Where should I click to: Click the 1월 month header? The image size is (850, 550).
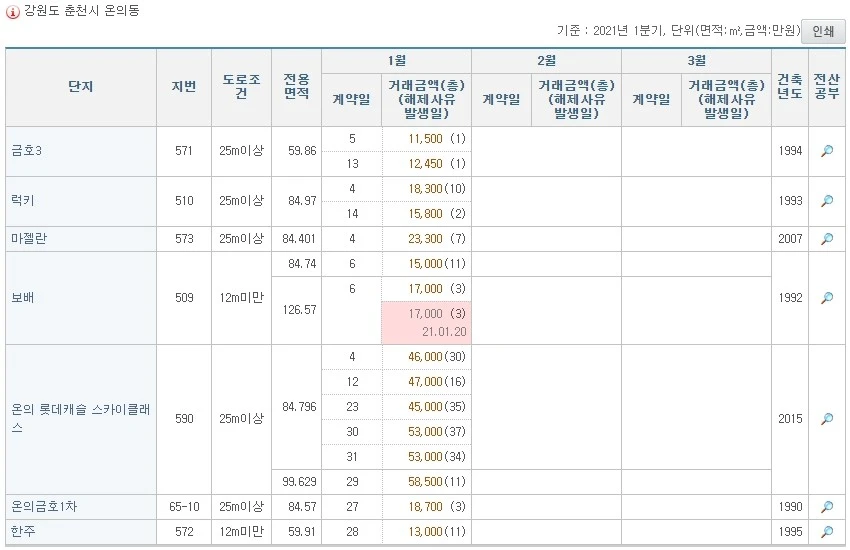[397, 61]
